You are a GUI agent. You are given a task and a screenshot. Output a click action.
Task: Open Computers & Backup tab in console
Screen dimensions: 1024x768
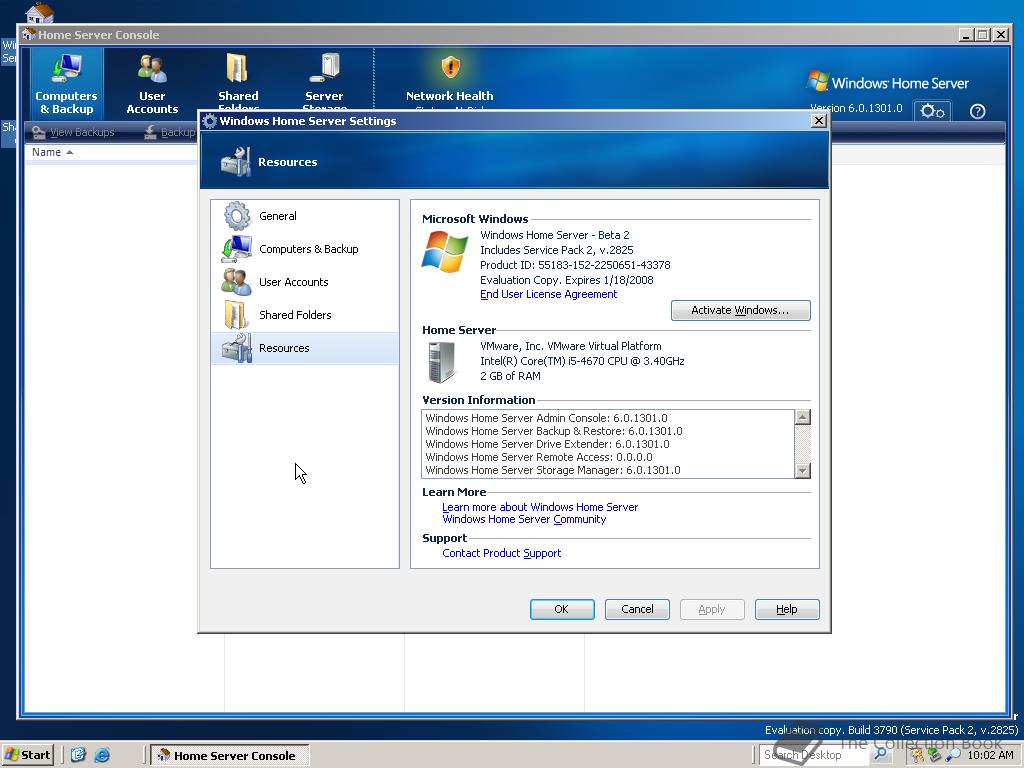pyautogui.click(x=66, y=84)
